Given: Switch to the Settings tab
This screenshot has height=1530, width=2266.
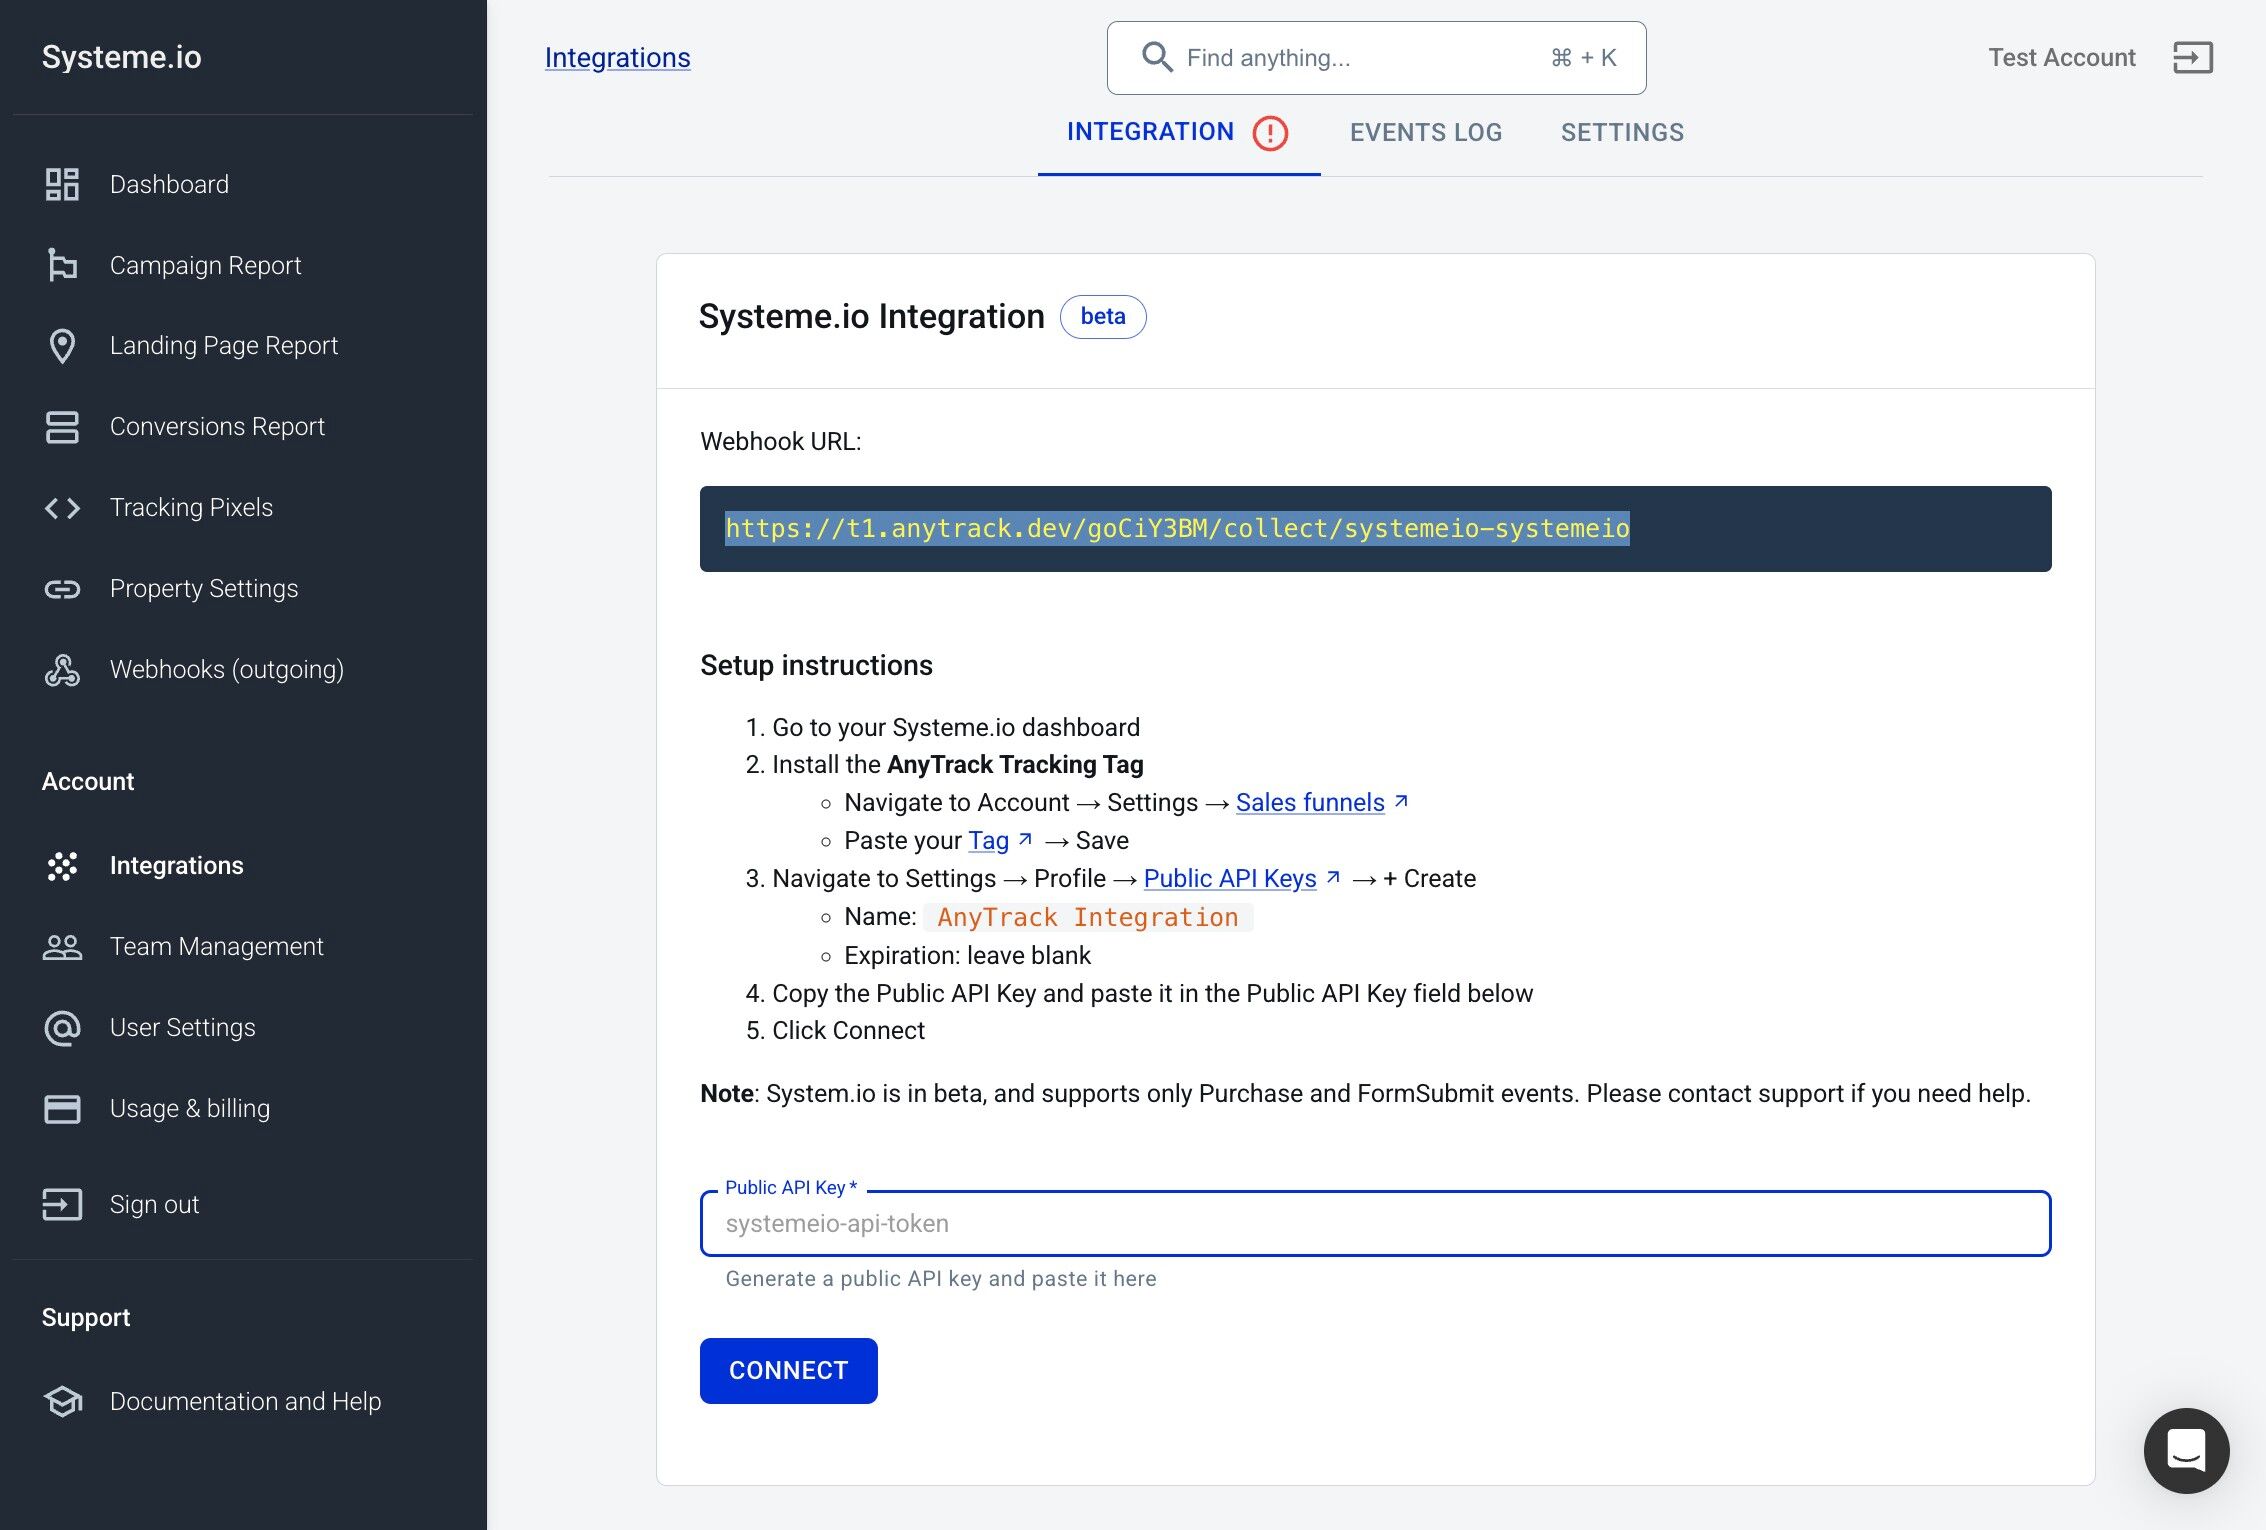Looking at the screenshot, I should click(1621, 132).
